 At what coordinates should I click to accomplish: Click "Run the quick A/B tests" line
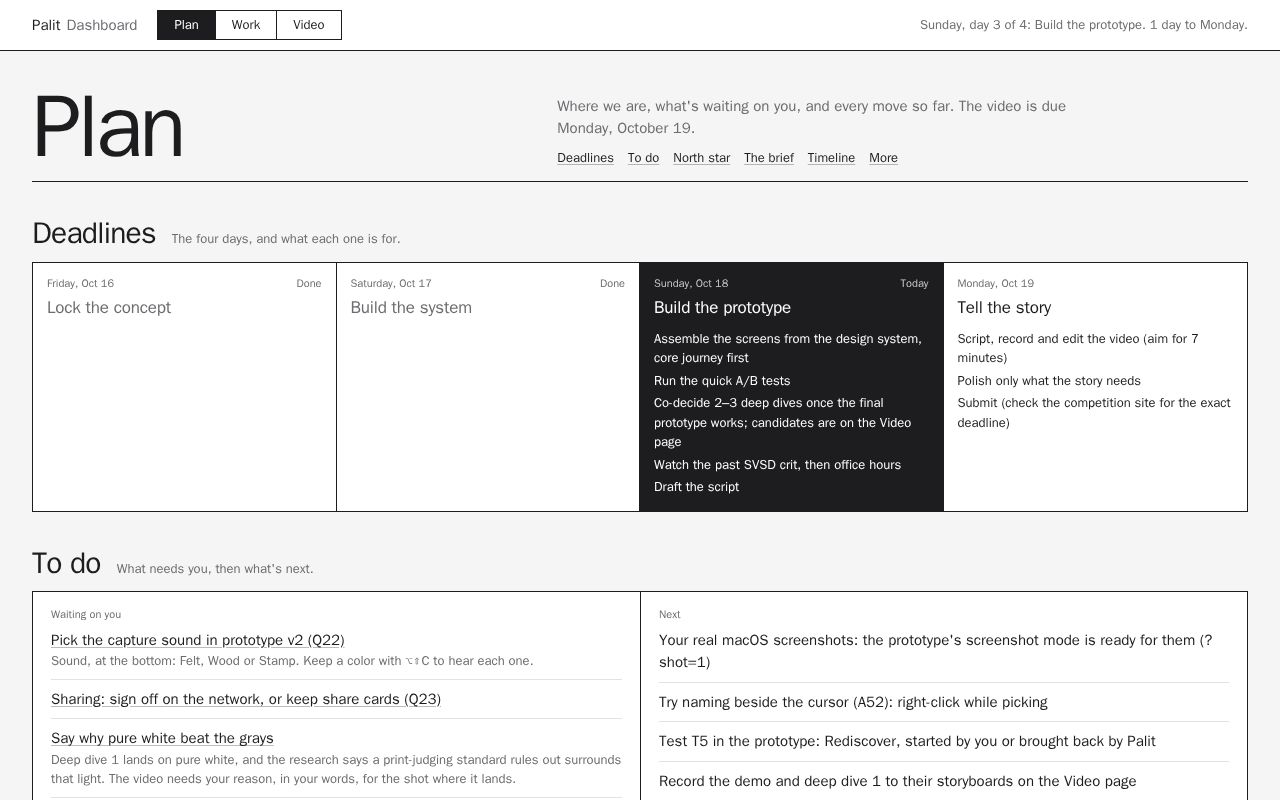[x=722, y=381]
